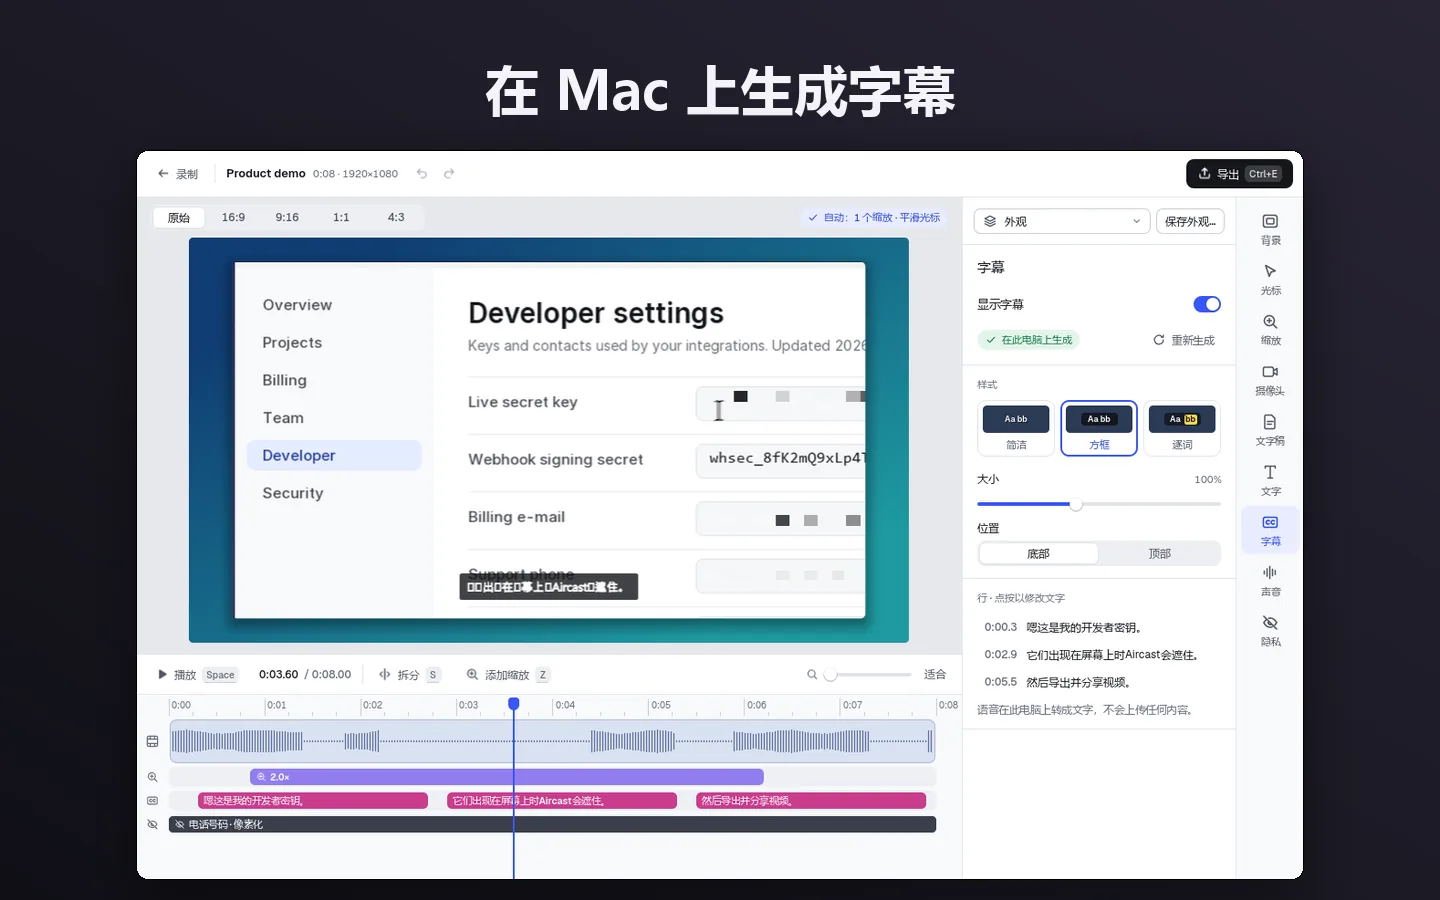The image size is (1440, 900).
Task: Select the 简洁 caption style
Action: coord(1016,429)
